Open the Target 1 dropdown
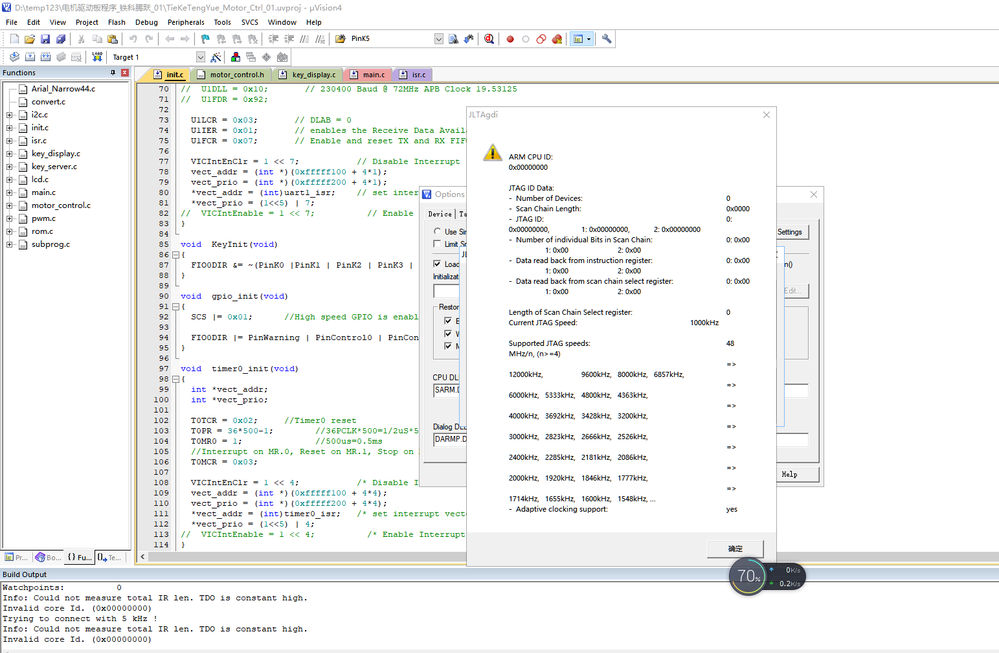Viewport: 999px width, 653px height. coord(200,57)
